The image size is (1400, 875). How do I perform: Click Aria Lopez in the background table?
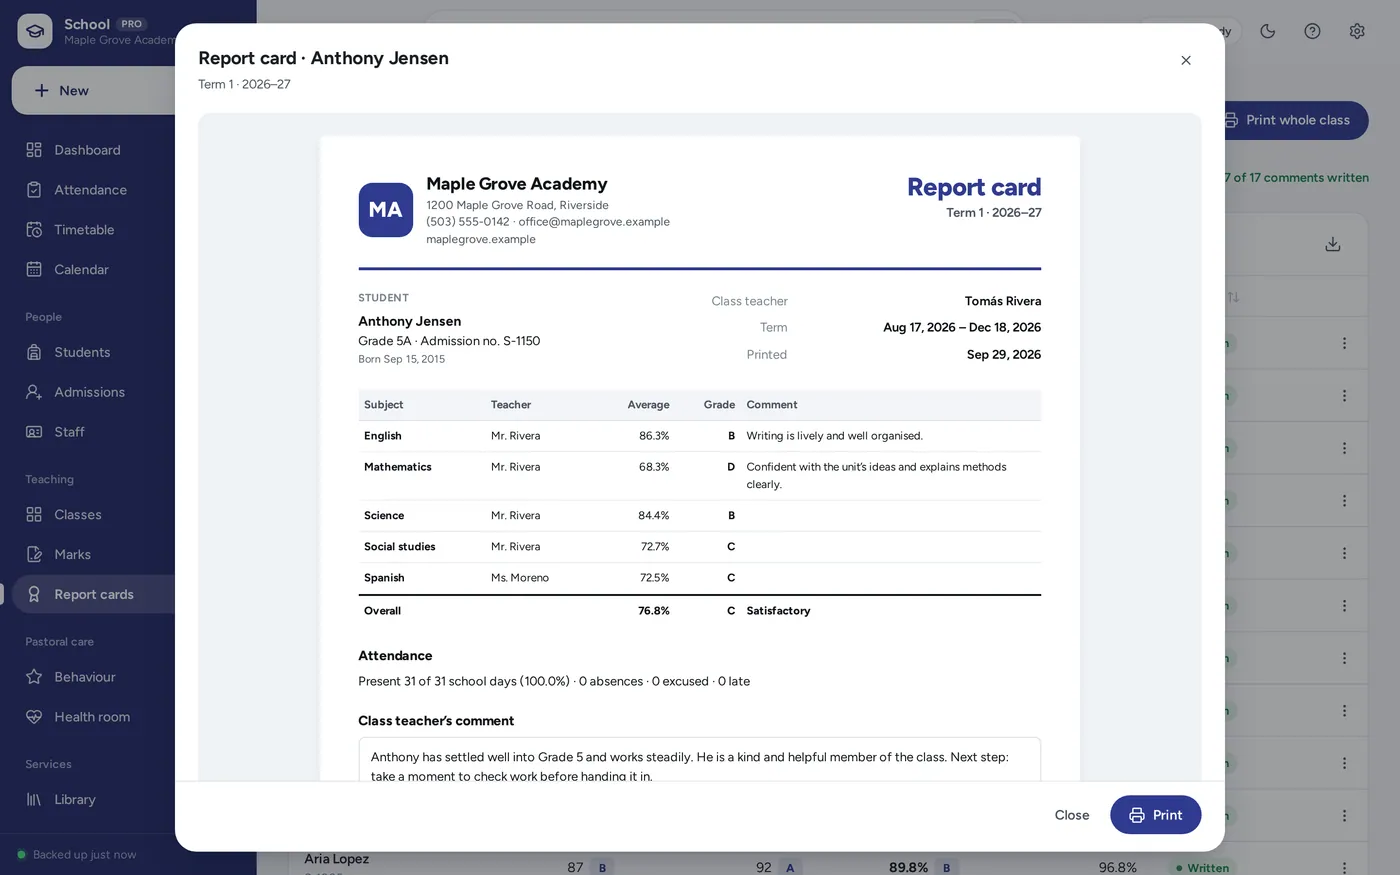pyautogui.click(x=337, y=859)
